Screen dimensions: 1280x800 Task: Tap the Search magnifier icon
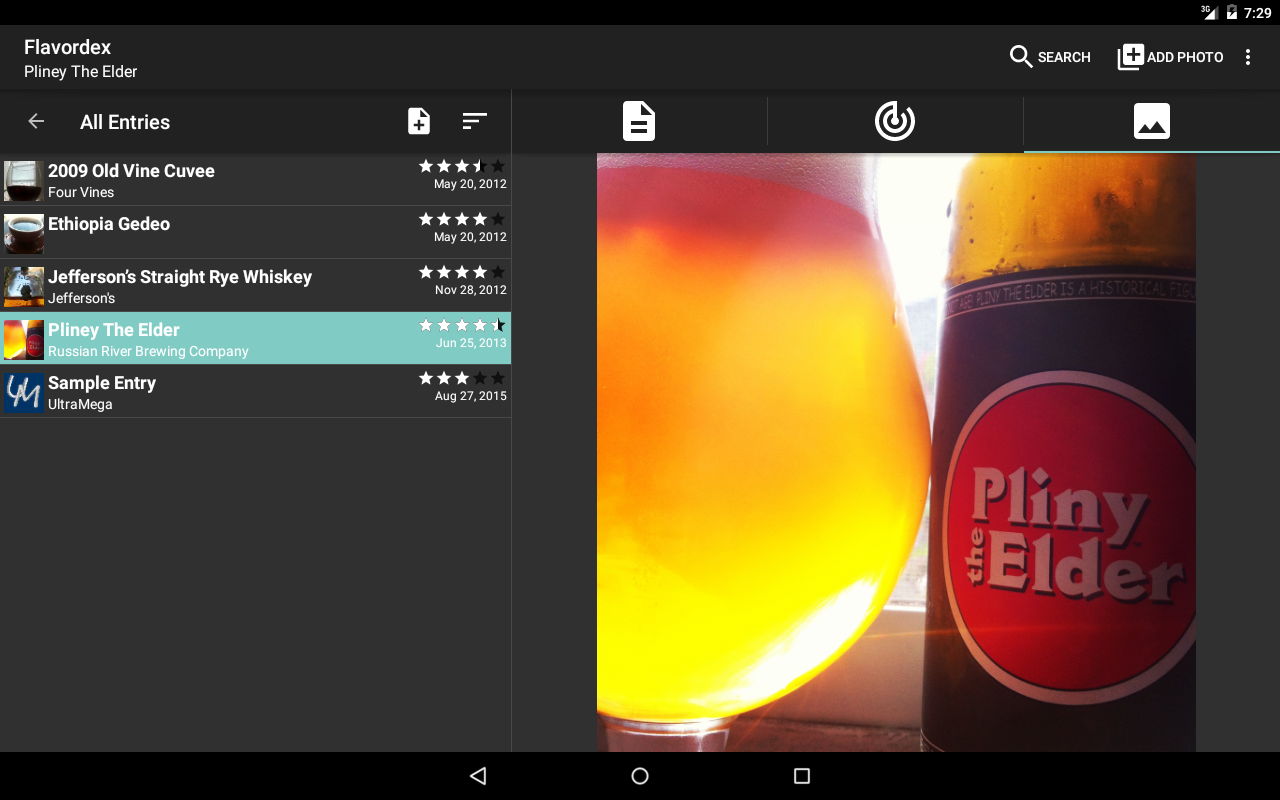[1020, 57]
